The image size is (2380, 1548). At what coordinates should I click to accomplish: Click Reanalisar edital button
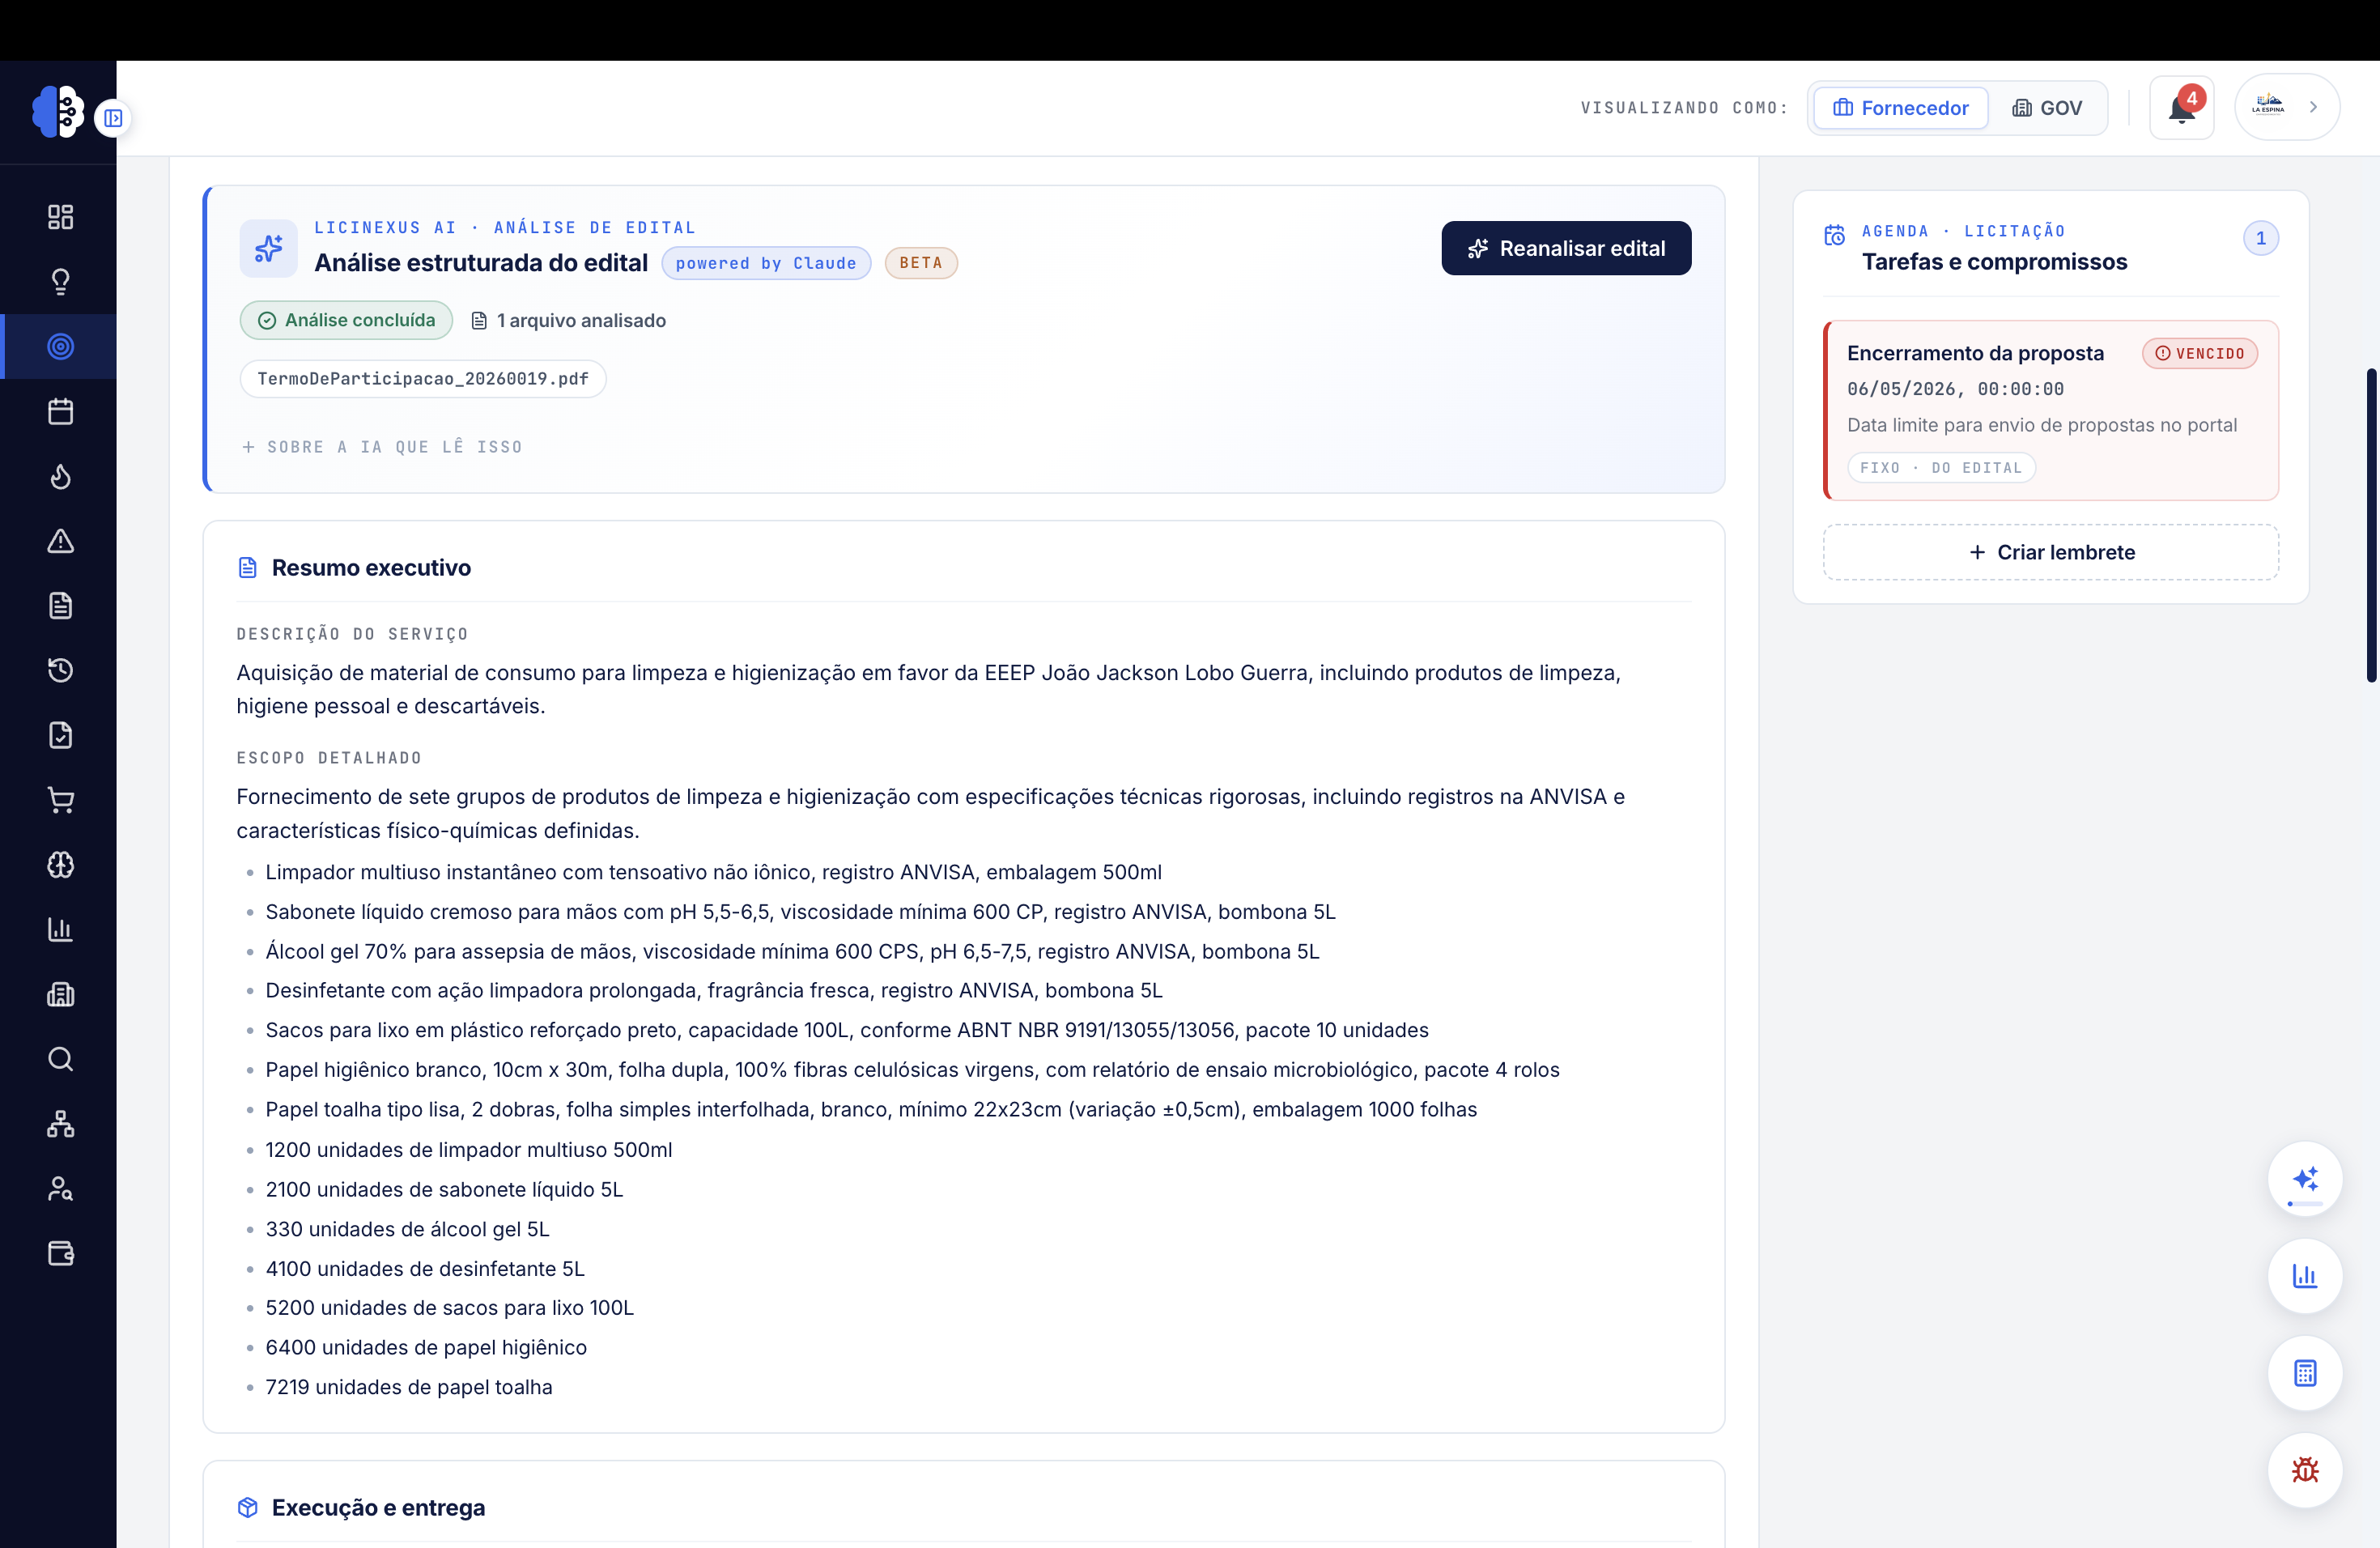(x=1566, y=248)
